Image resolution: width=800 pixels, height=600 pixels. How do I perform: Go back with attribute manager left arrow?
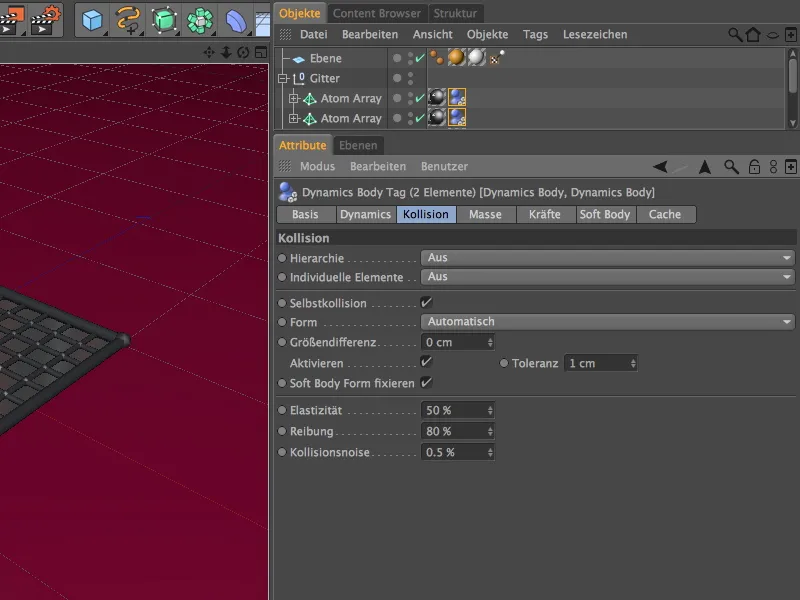[x=660, y=167]
